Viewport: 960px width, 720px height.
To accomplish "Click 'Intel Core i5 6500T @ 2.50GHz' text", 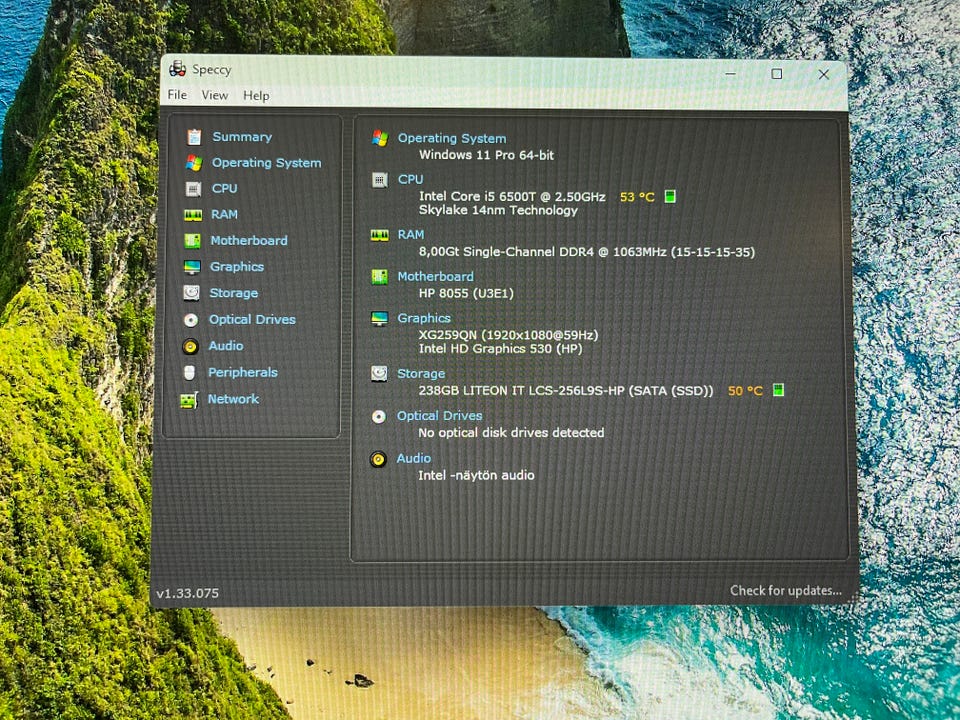I will pyautogui.click(x=512, y=197).
